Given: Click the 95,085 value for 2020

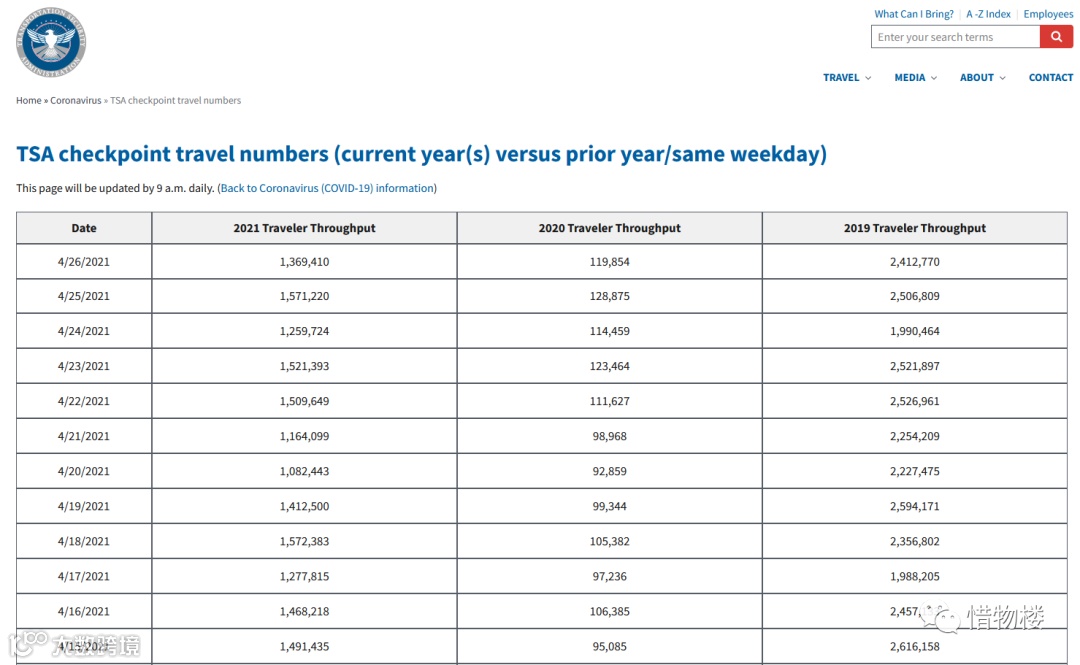Looking at the screenshot, I should tap(610, 647).
